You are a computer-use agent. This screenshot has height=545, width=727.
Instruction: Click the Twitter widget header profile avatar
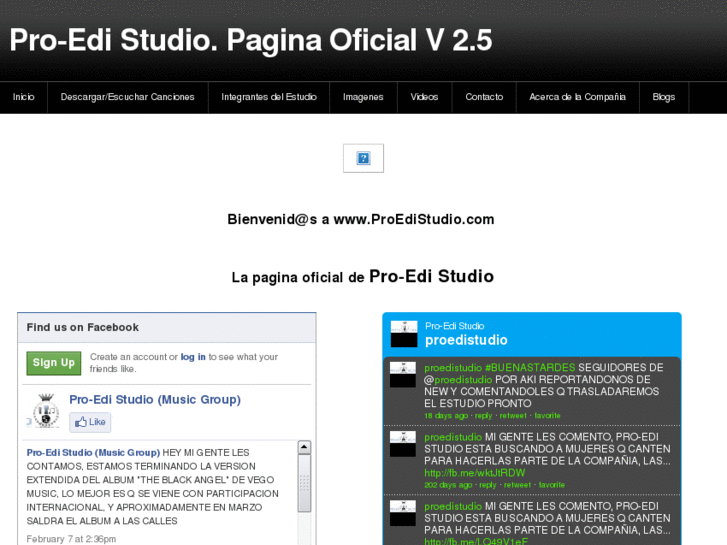tap(404, 333)
